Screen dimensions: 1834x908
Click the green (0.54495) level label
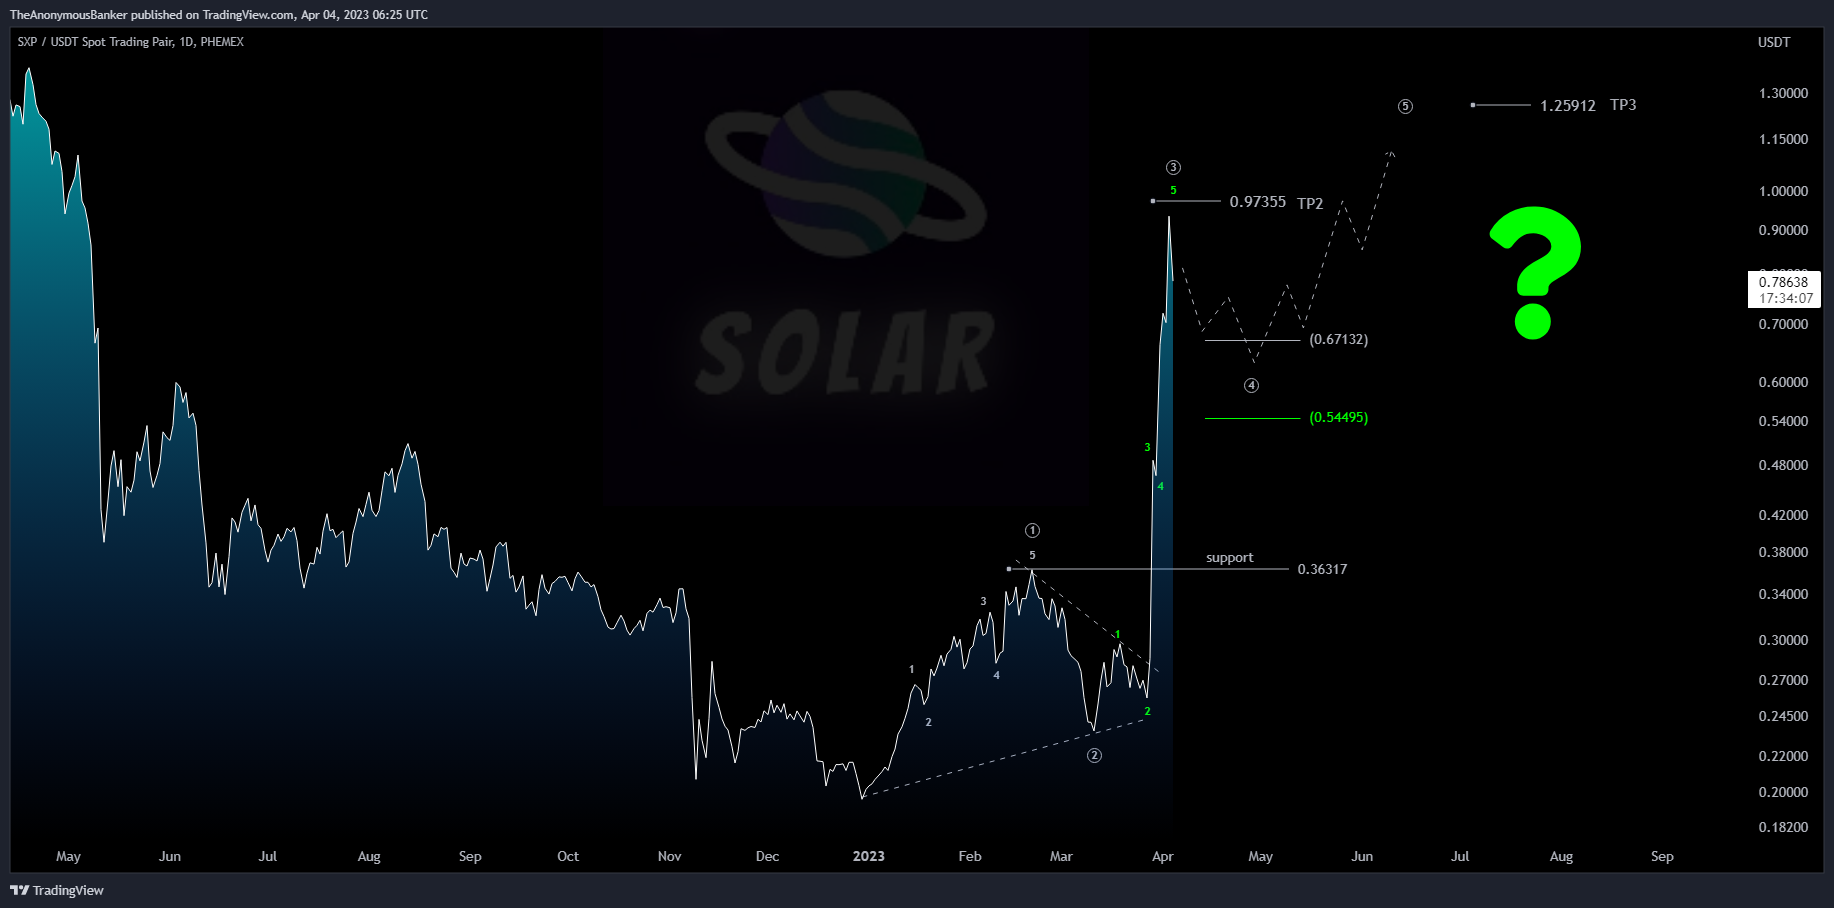(1339, 417)
